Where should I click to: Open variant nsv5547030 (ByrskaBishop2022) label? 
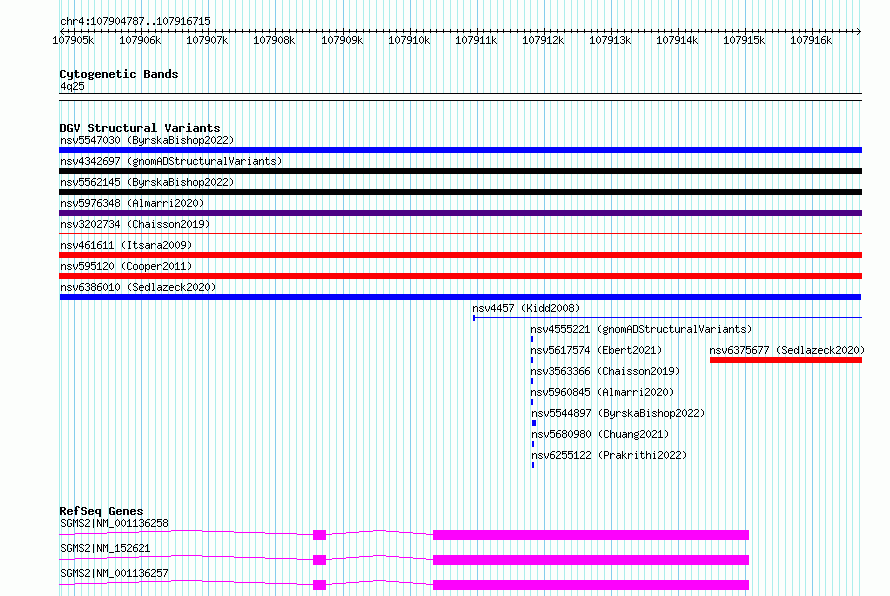pos(147,140)
